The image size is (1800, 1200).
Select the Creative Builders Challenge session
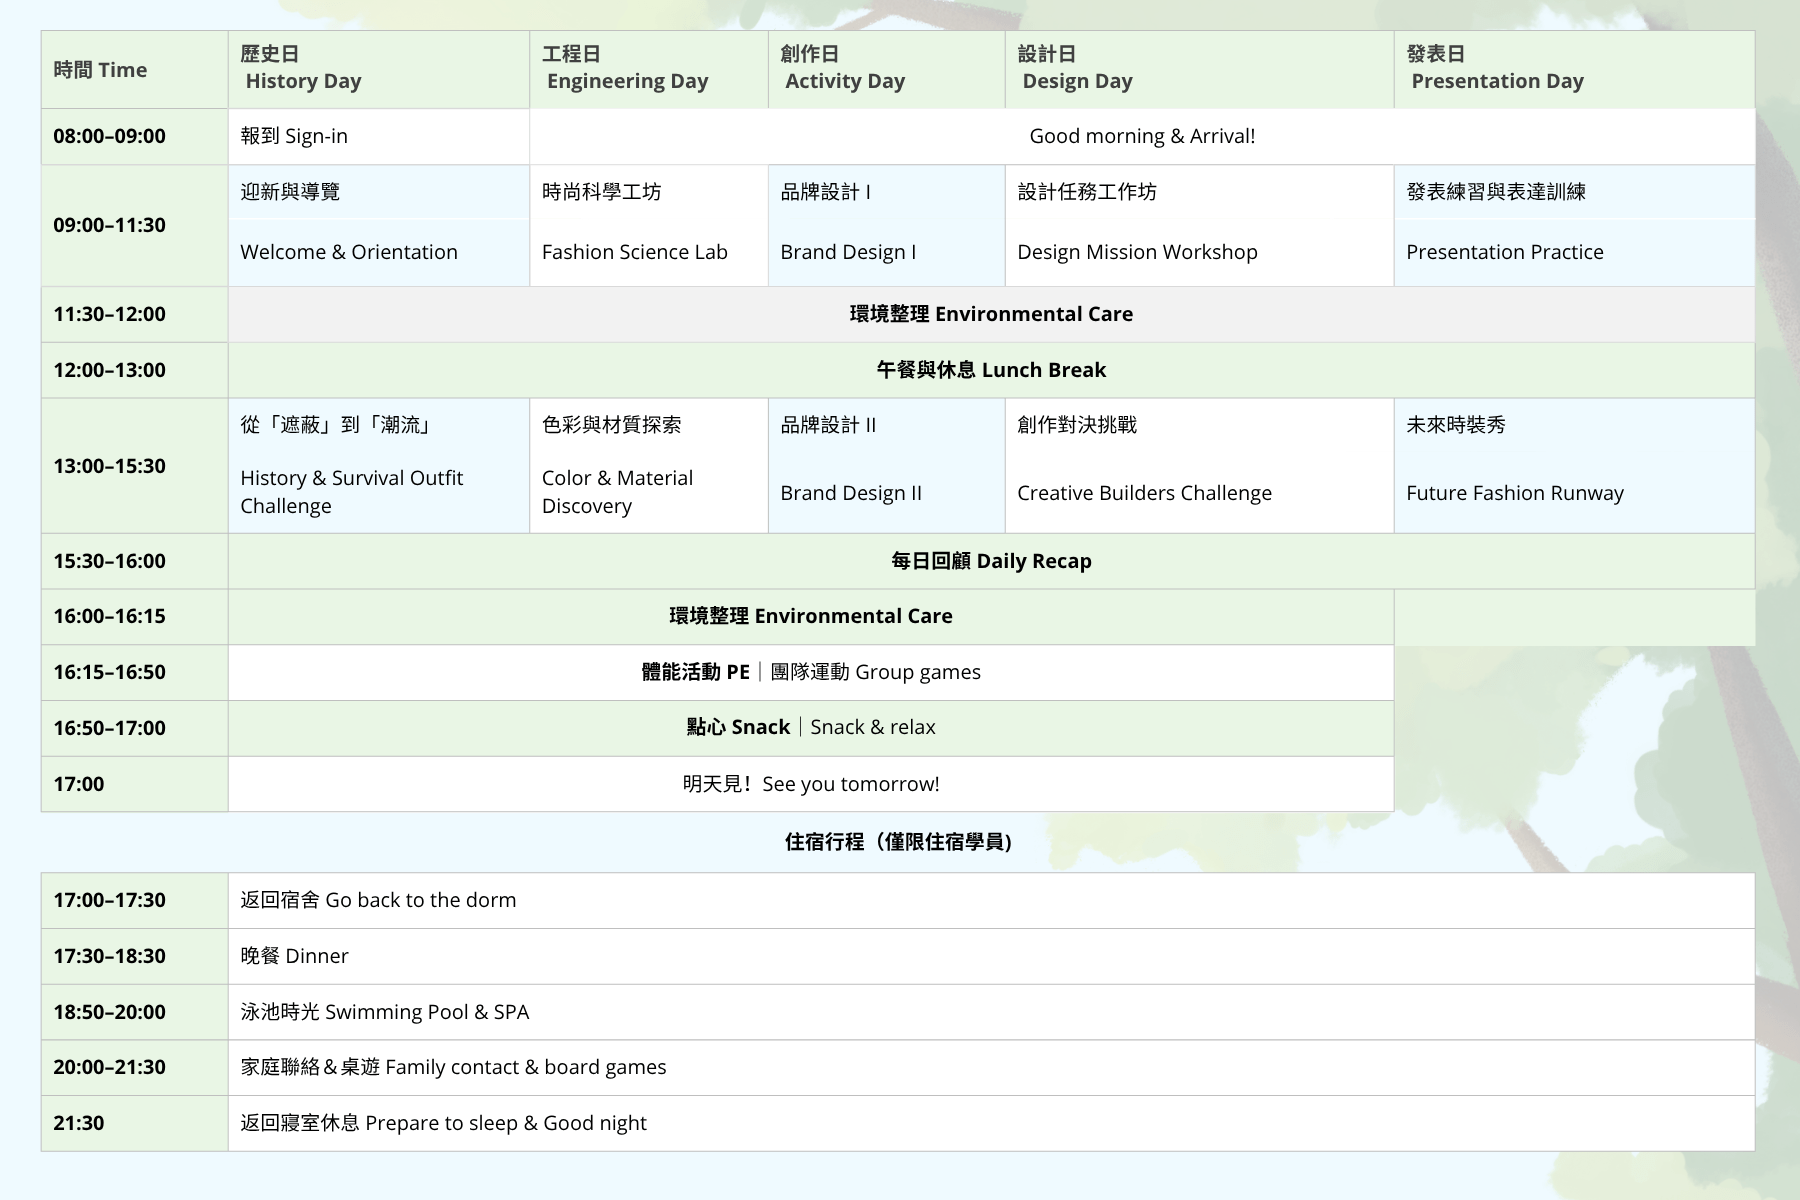pos(1198,466)
